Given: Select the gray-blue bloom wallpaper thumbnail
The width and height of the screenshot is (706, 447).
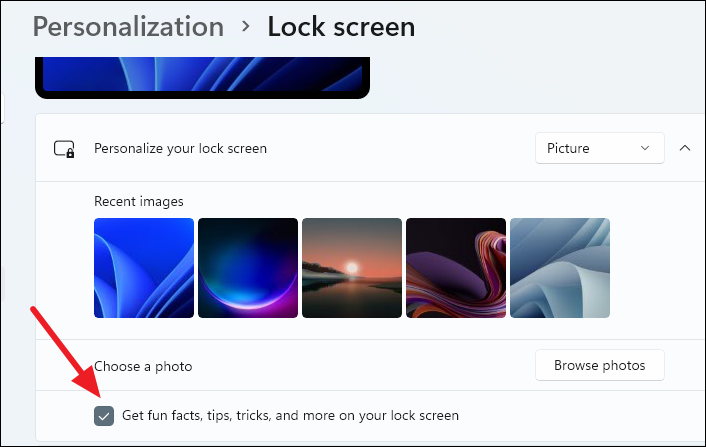Looking at the screenshot, I should coord(560,268).
